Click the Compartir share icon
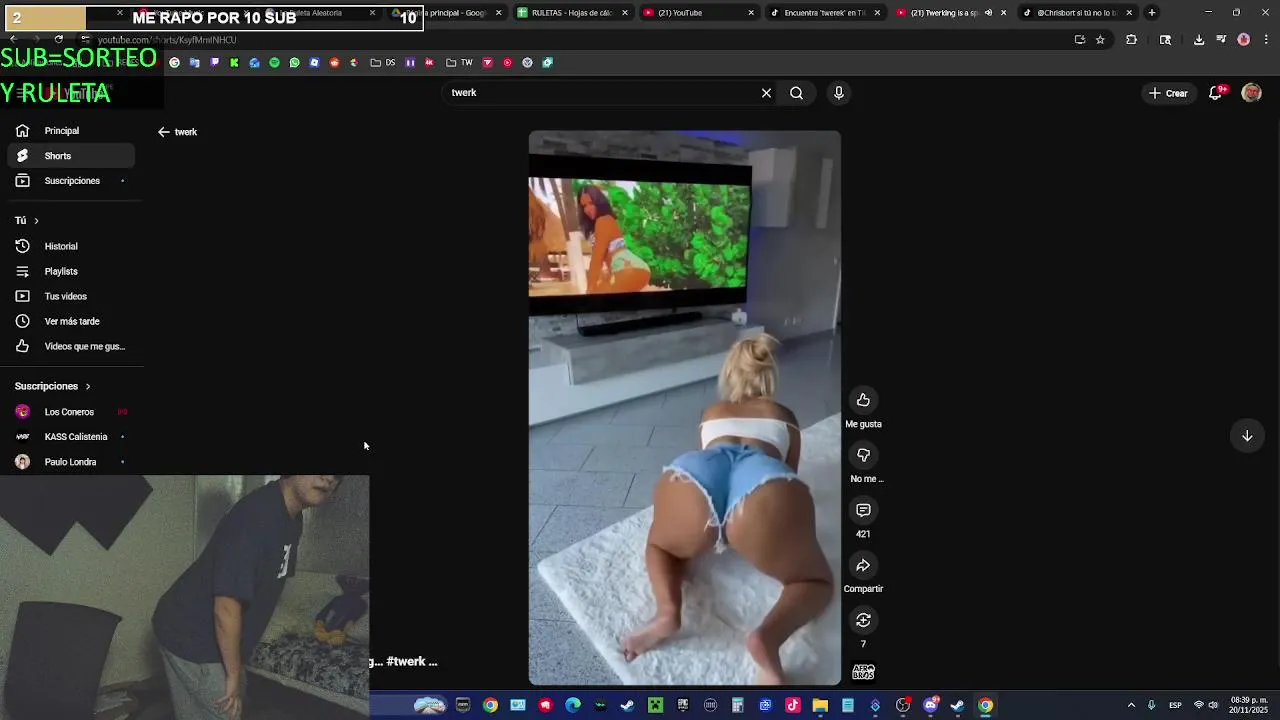 tap(863, 565)
